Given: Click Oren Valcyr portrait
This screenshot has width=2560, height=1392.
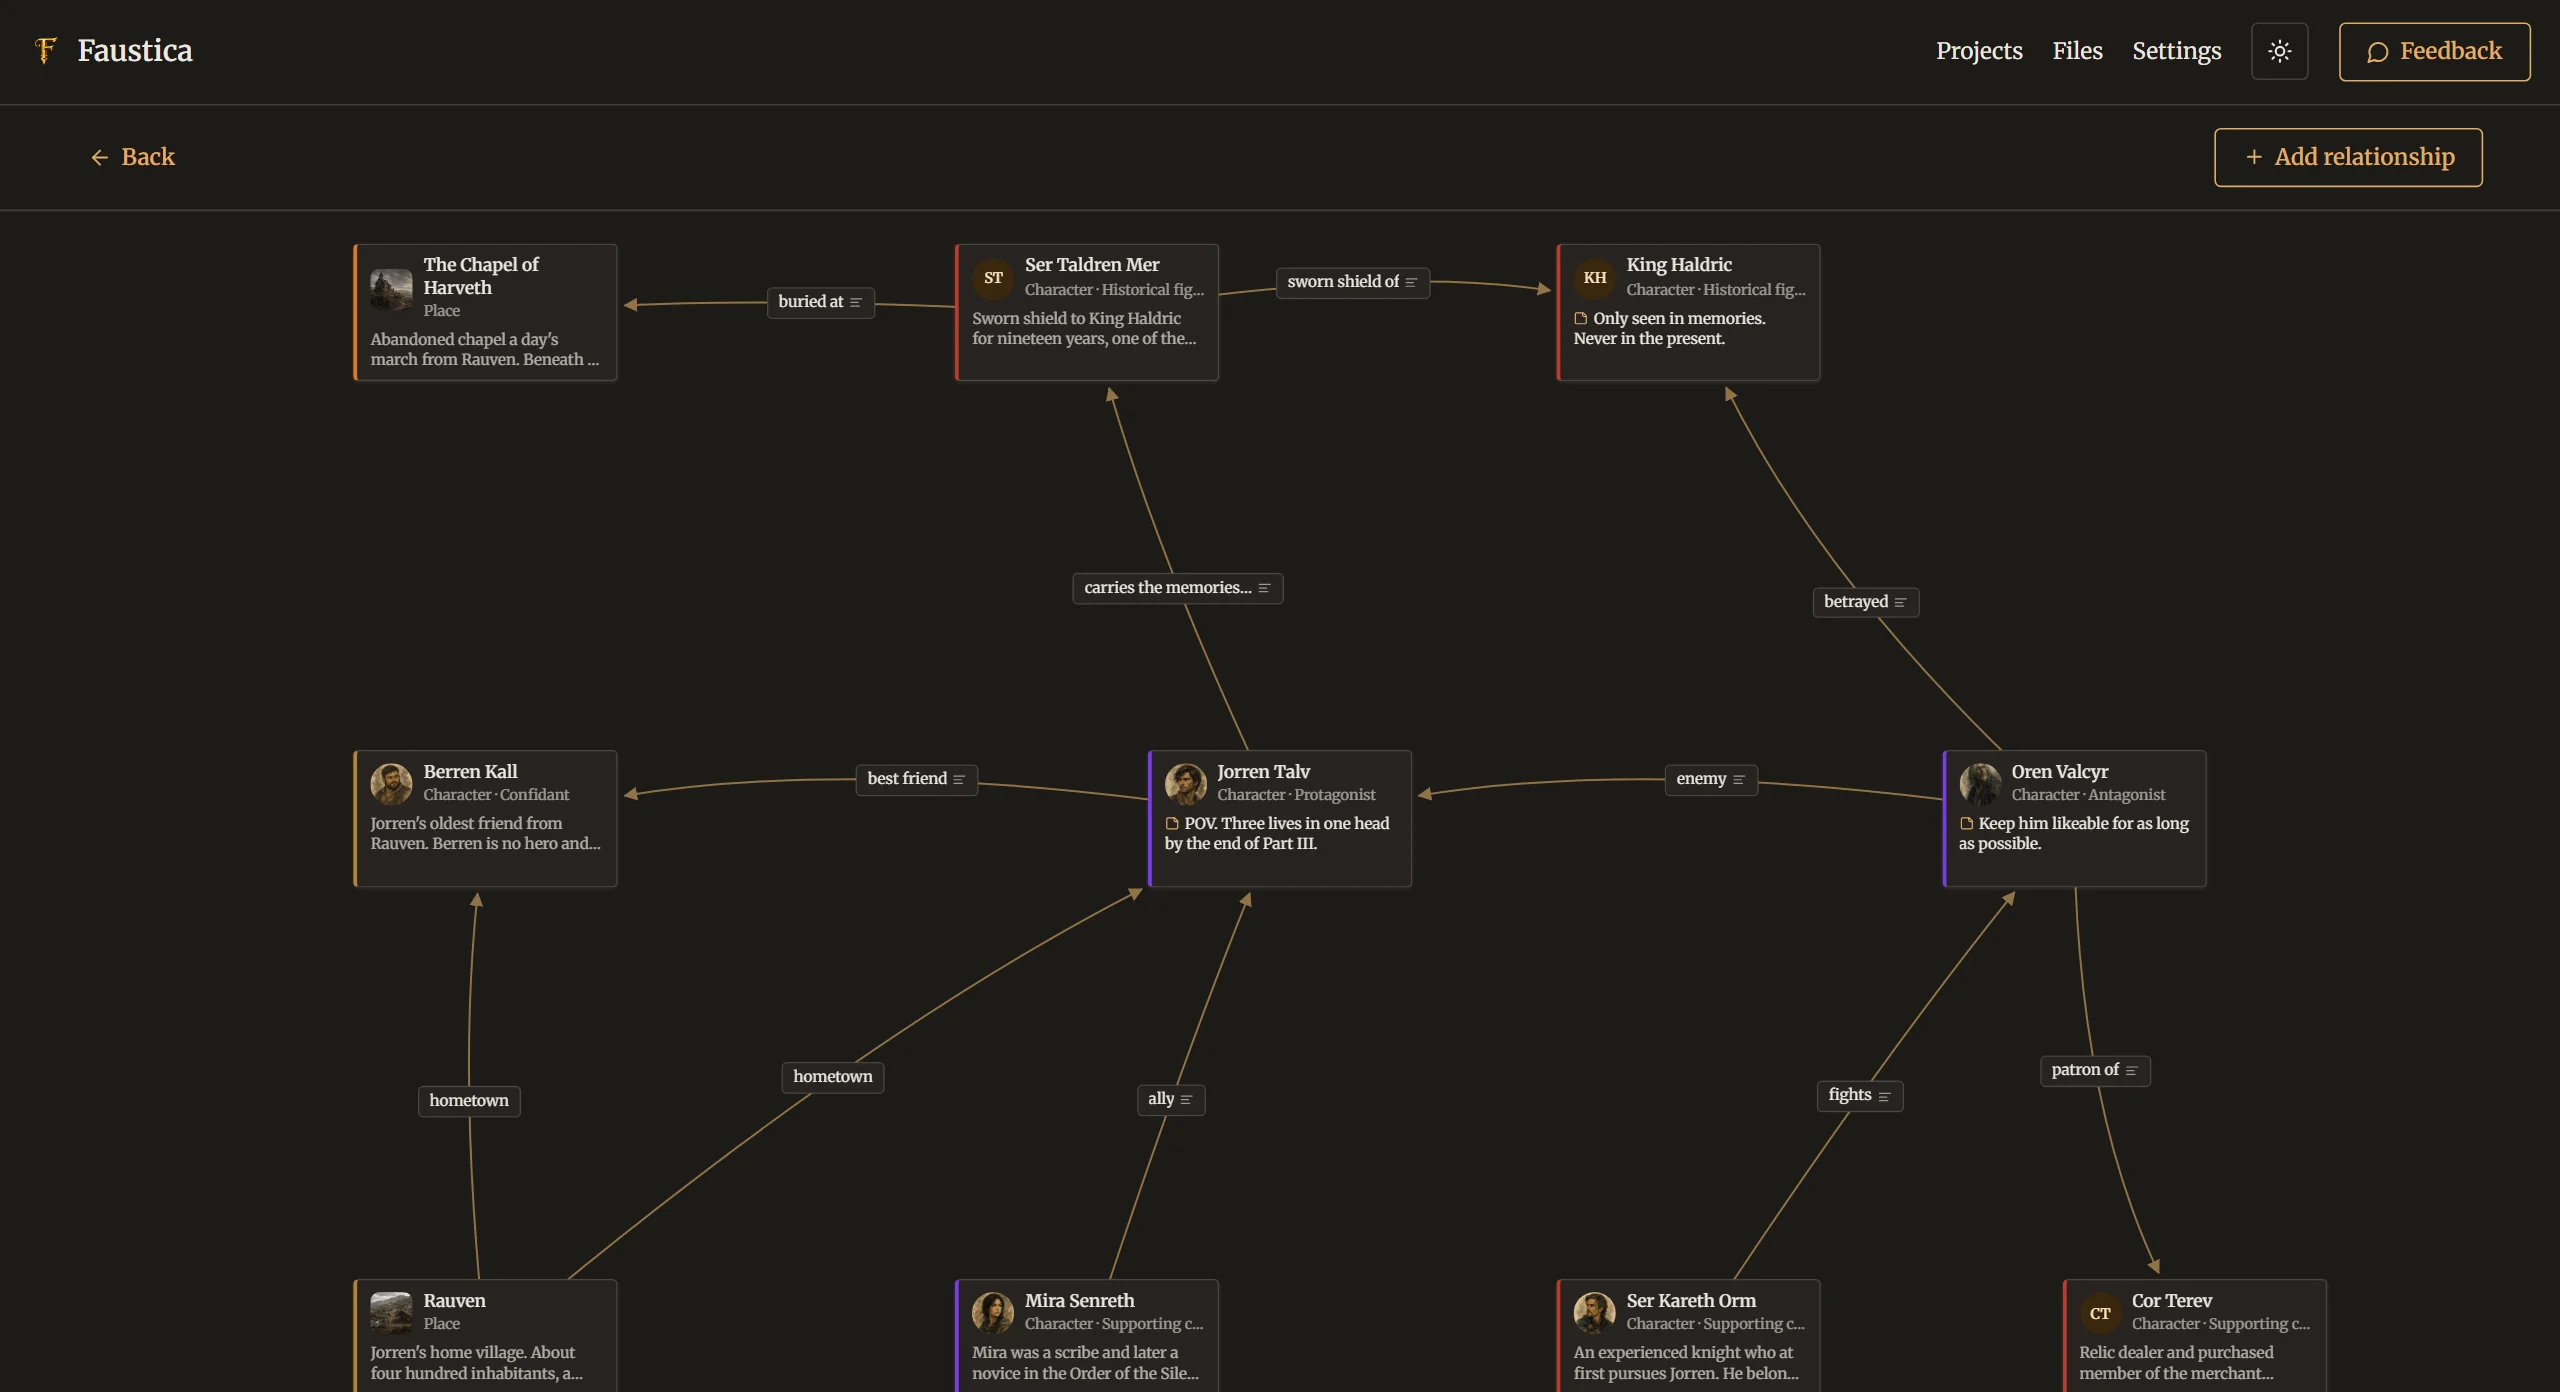Looking at the screenshot, I should [x=1980, y=784].
